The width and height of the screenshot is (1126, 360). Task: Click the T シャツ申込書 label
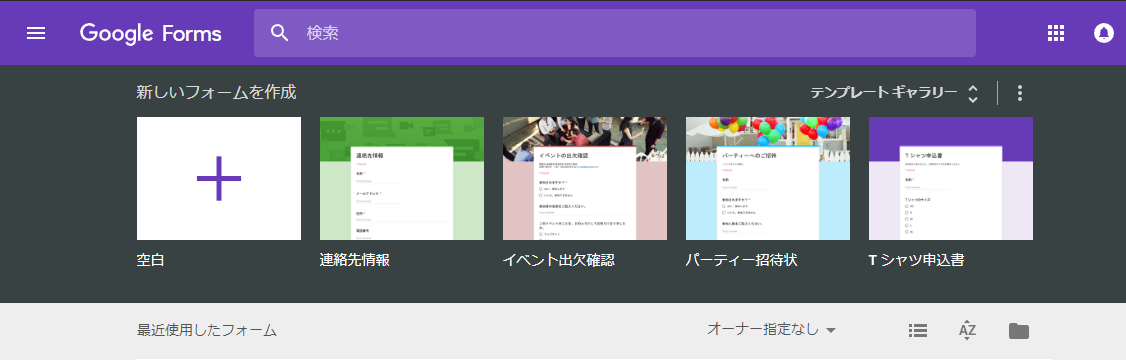[x=916, y=260]
